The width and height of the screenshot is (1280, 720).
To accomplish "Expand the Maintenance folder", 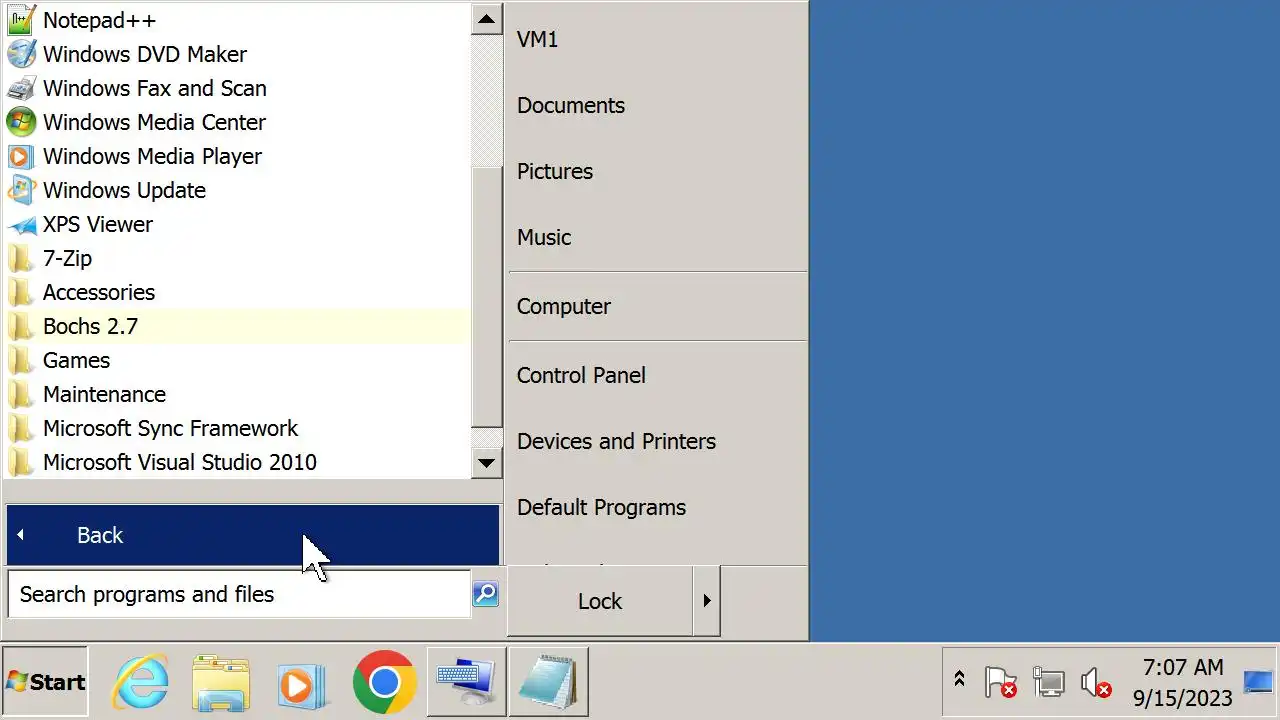I will (x=237, y=394).
